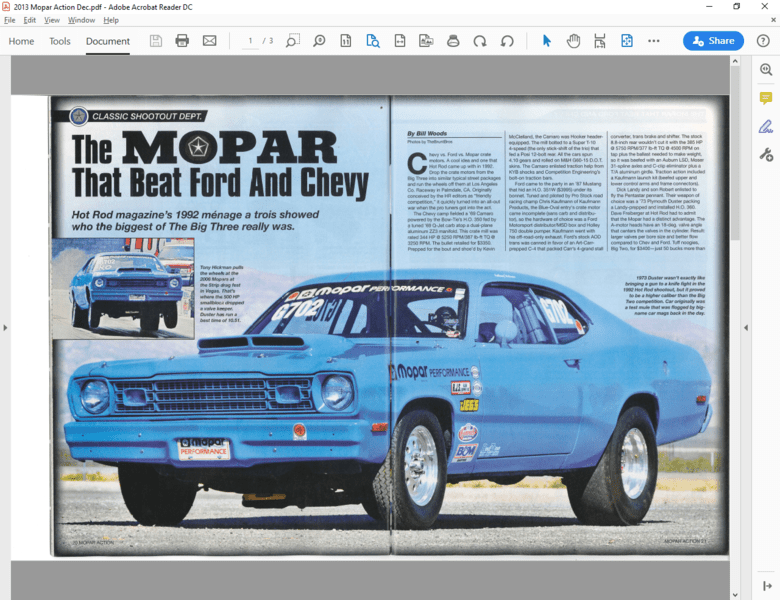Image resolution: width=780 pixels, height=600 pixels.
Task: Open the File menu
Action: point(10,20)
